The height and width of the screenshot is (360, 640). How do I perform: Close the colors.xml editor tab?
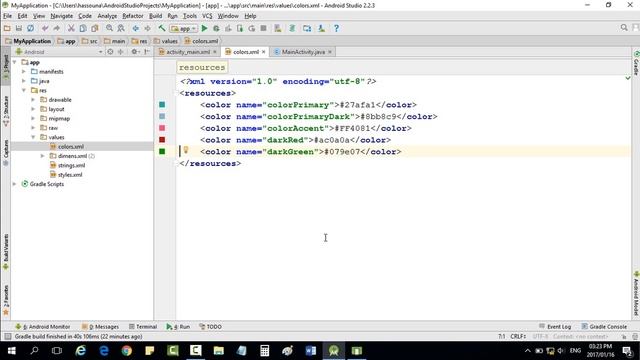[264, 52]
